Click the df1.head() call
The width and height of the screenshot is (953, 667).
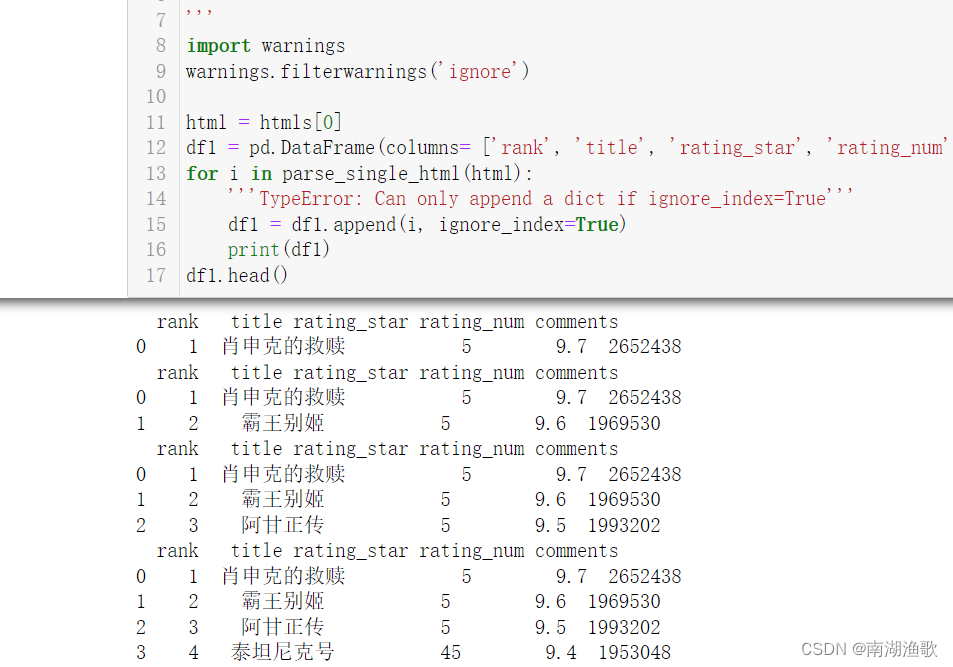(236, 274)
